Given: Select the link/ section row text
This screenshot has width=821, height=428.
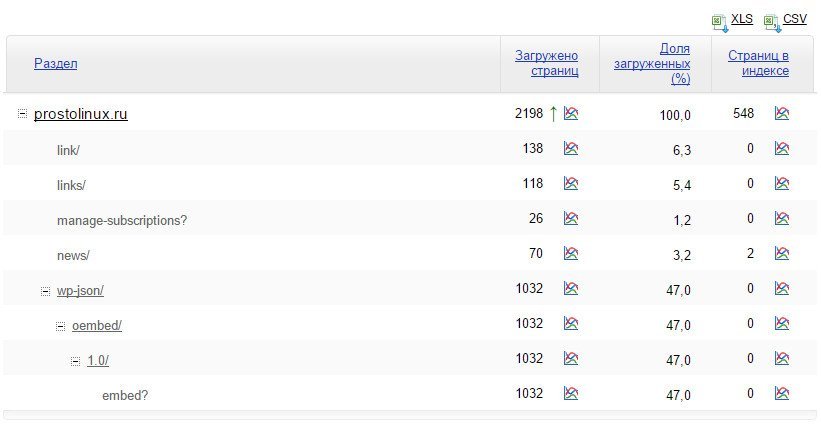Looking at the screenshot, I should pyautogui.click(x=68, y=151).
